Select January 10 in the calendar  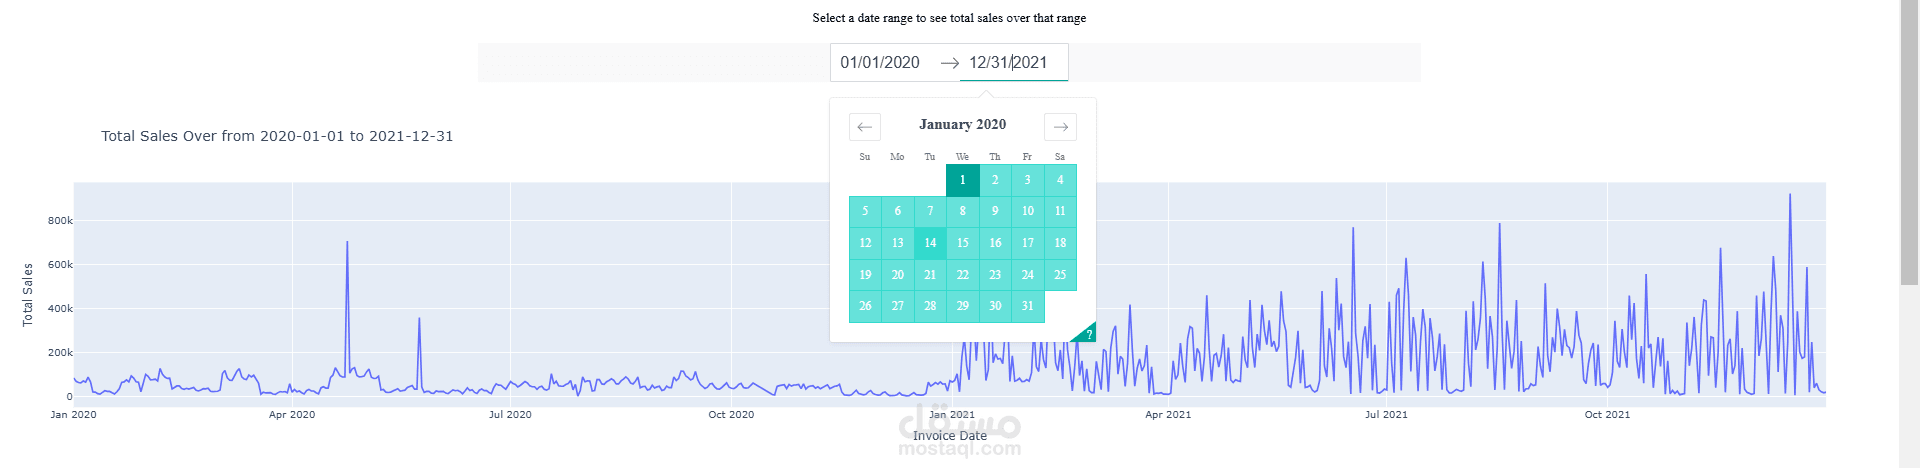click(x=1027, y=211)
